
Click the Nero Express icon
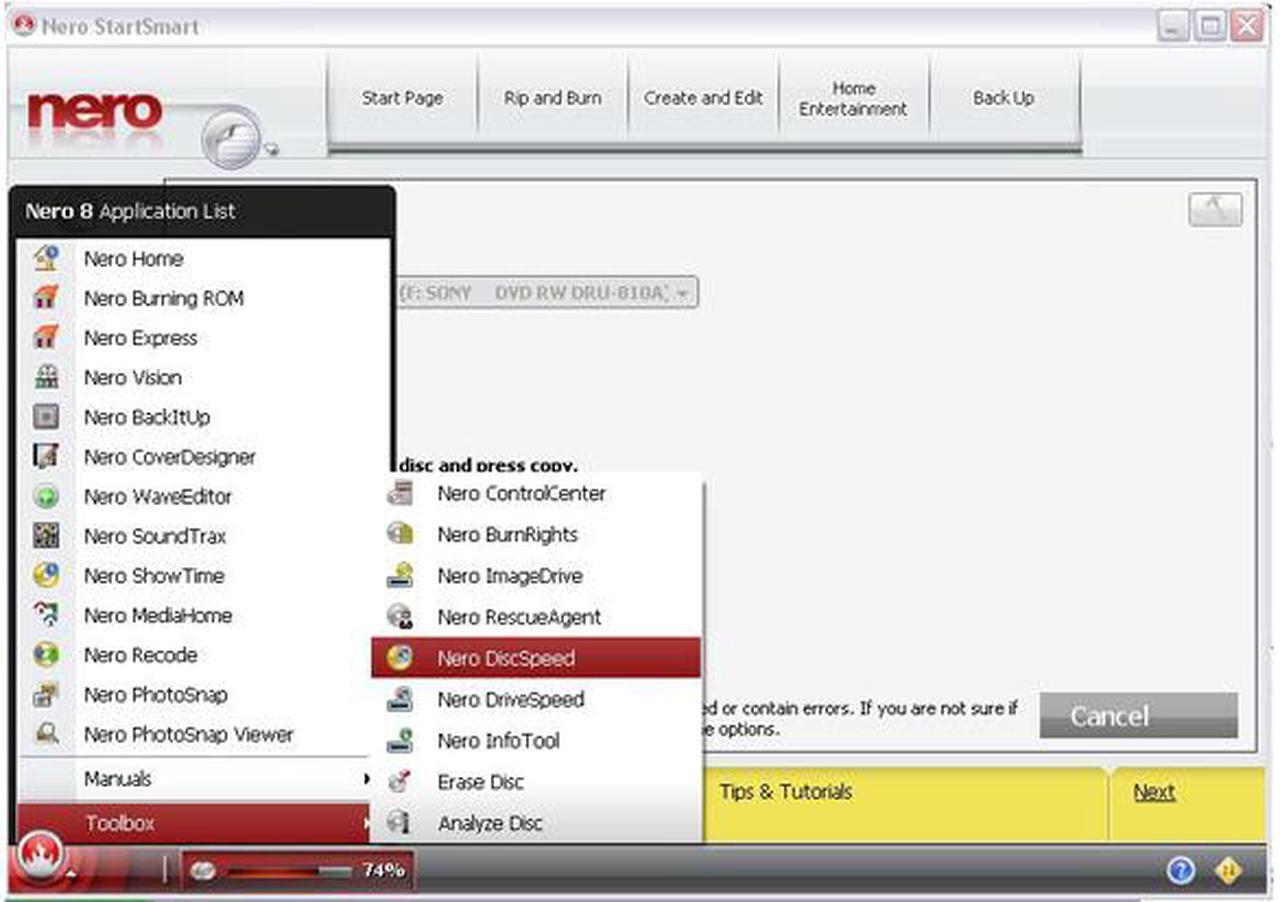46,338
